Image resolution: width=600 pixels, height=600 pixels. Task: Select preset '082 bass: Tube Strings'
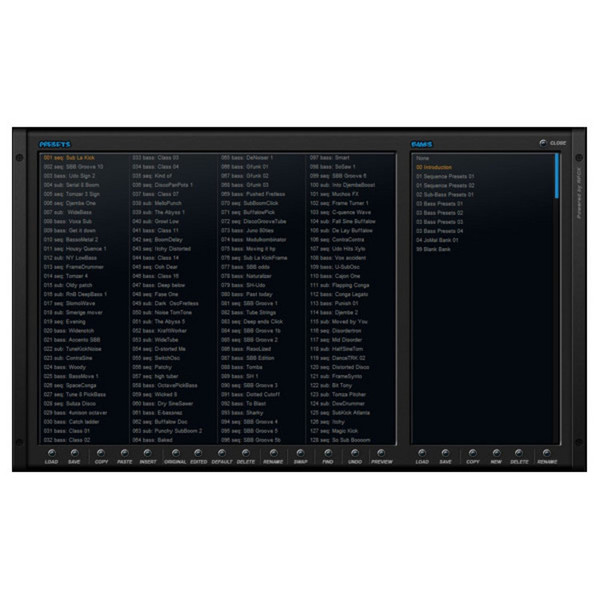click(248, 313)
